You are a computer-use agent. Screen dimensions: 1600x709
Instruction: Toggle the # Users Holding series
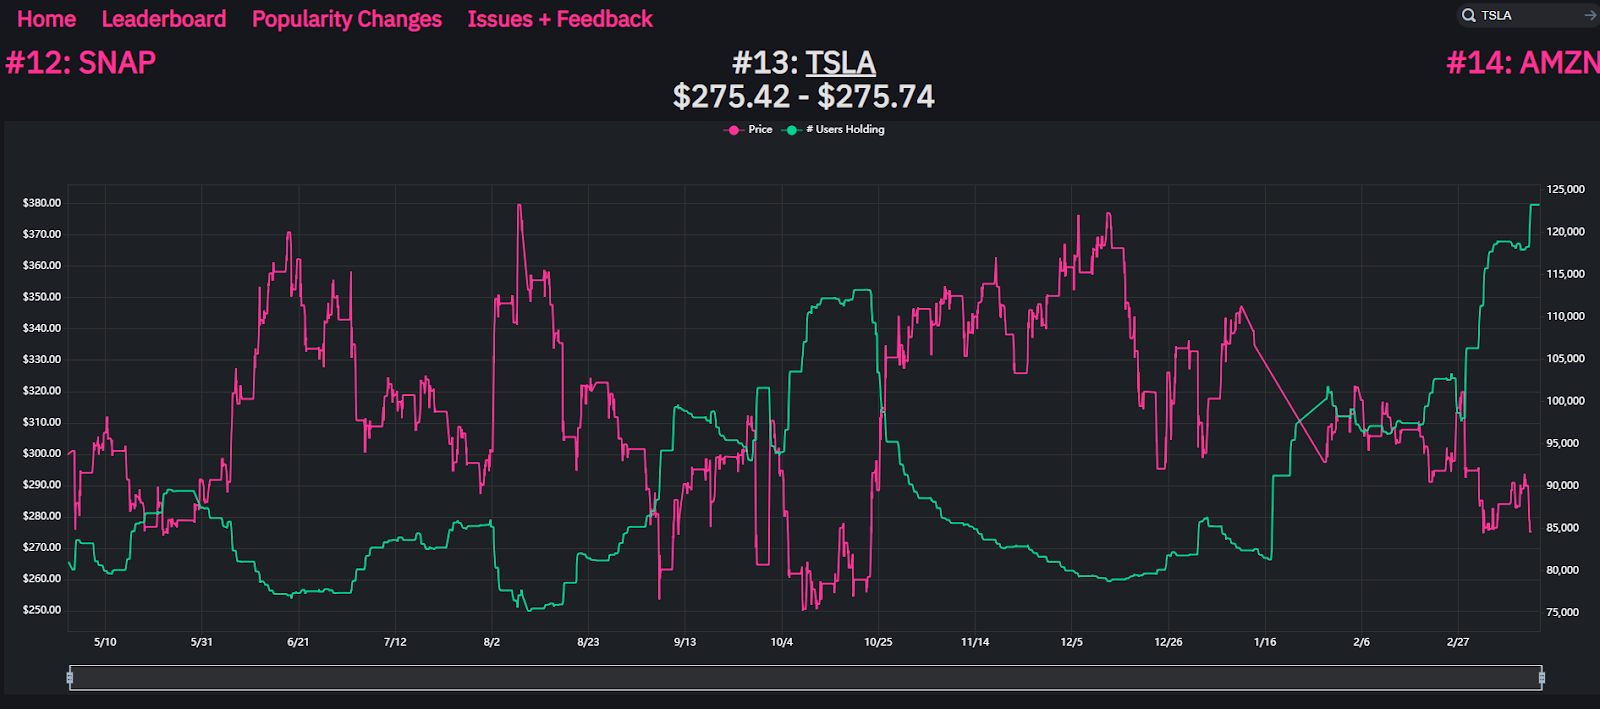pos(834,129)
